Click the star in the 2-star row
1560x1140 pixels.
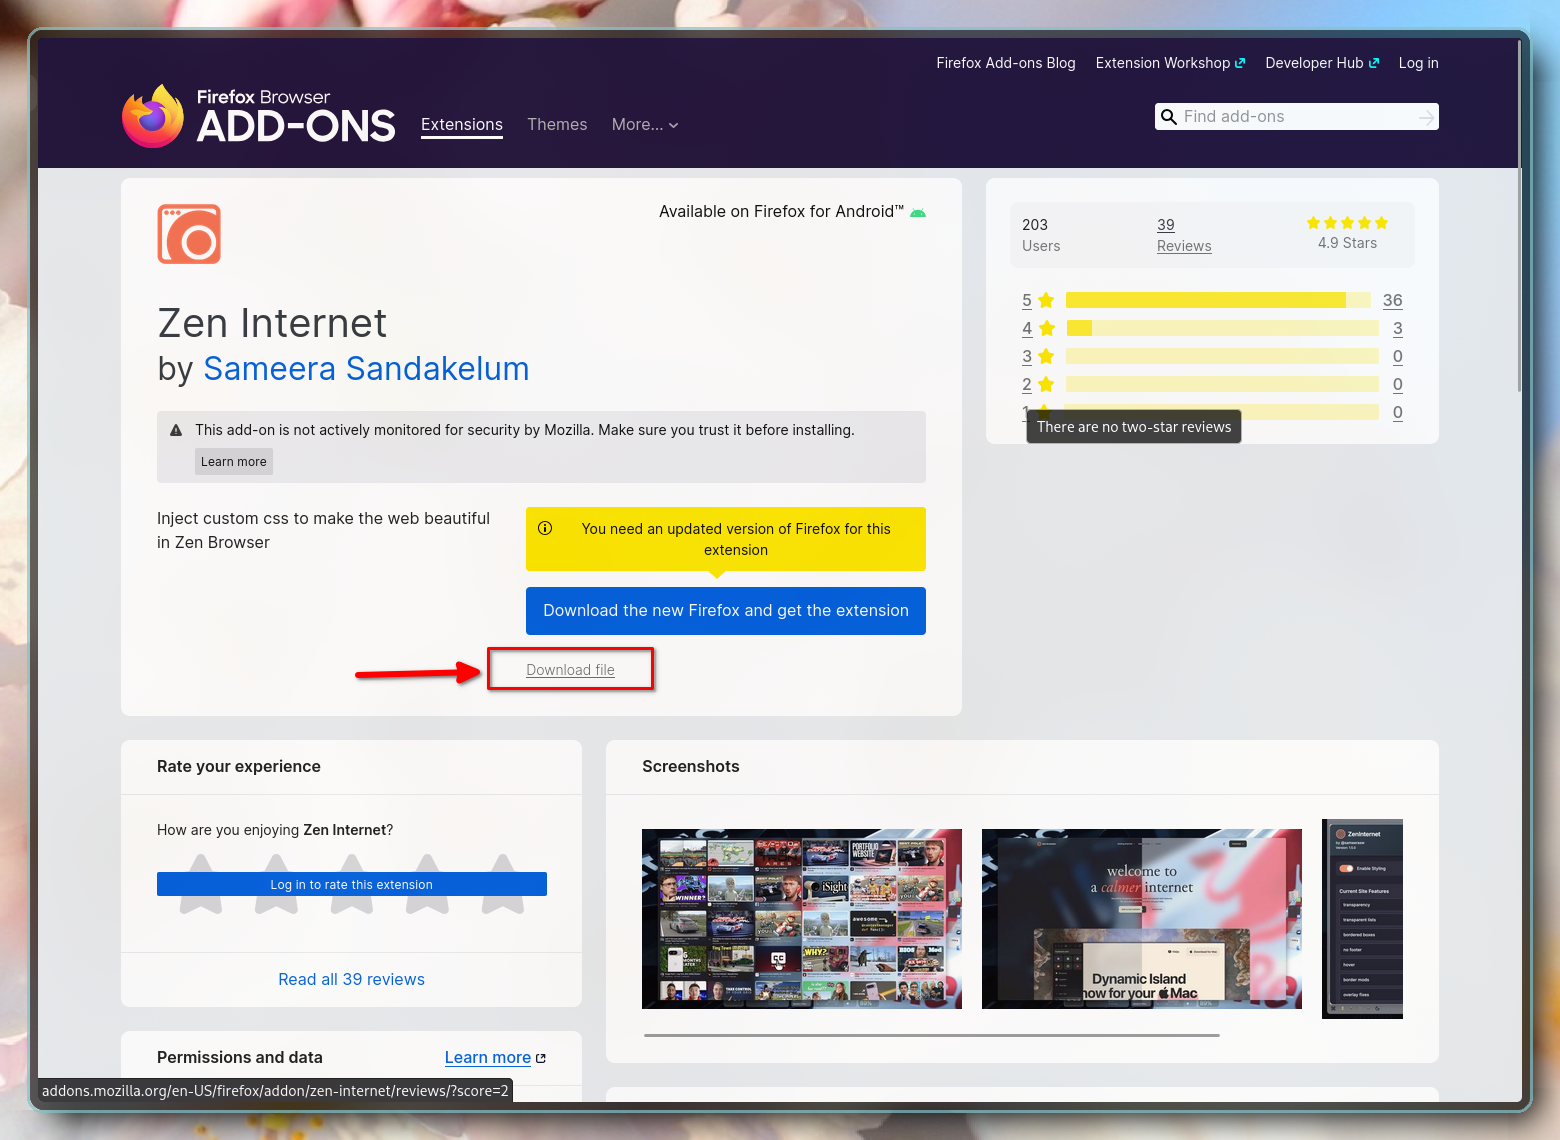point(1046,384)
